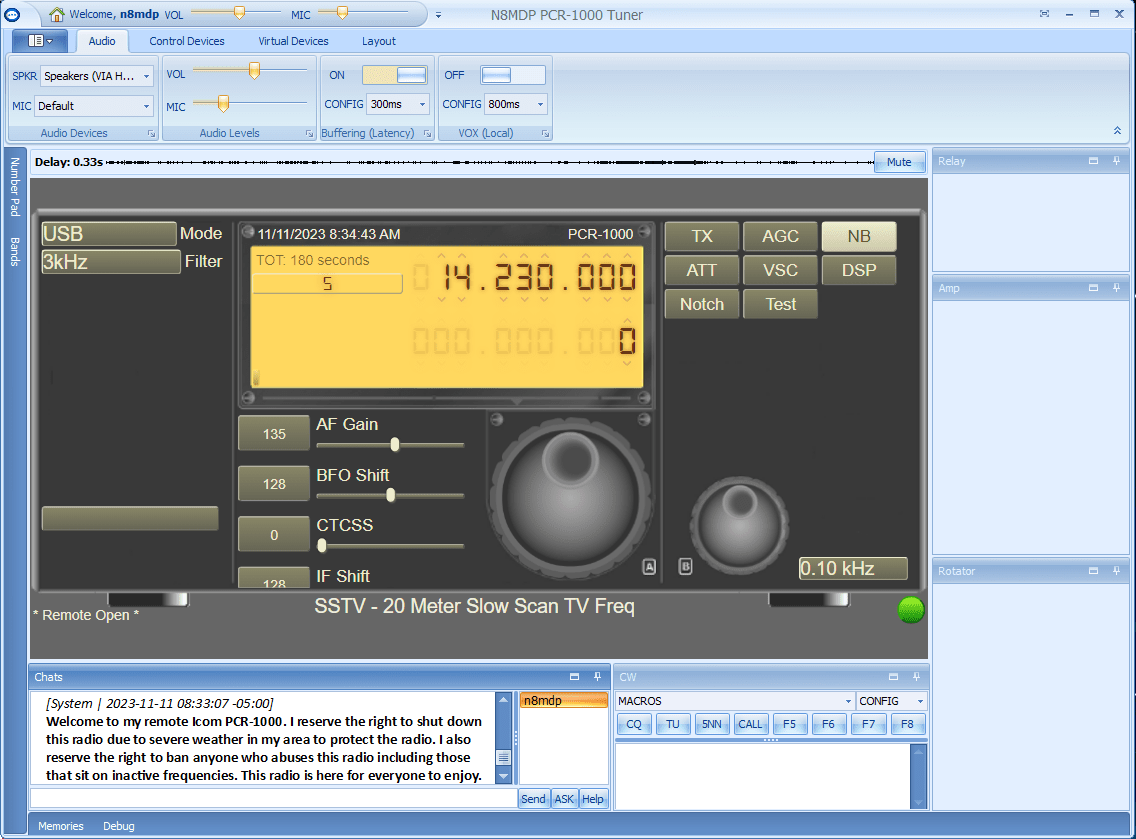
Task: Switch to the Virtual Devices tab
Action: coord(293,41)
